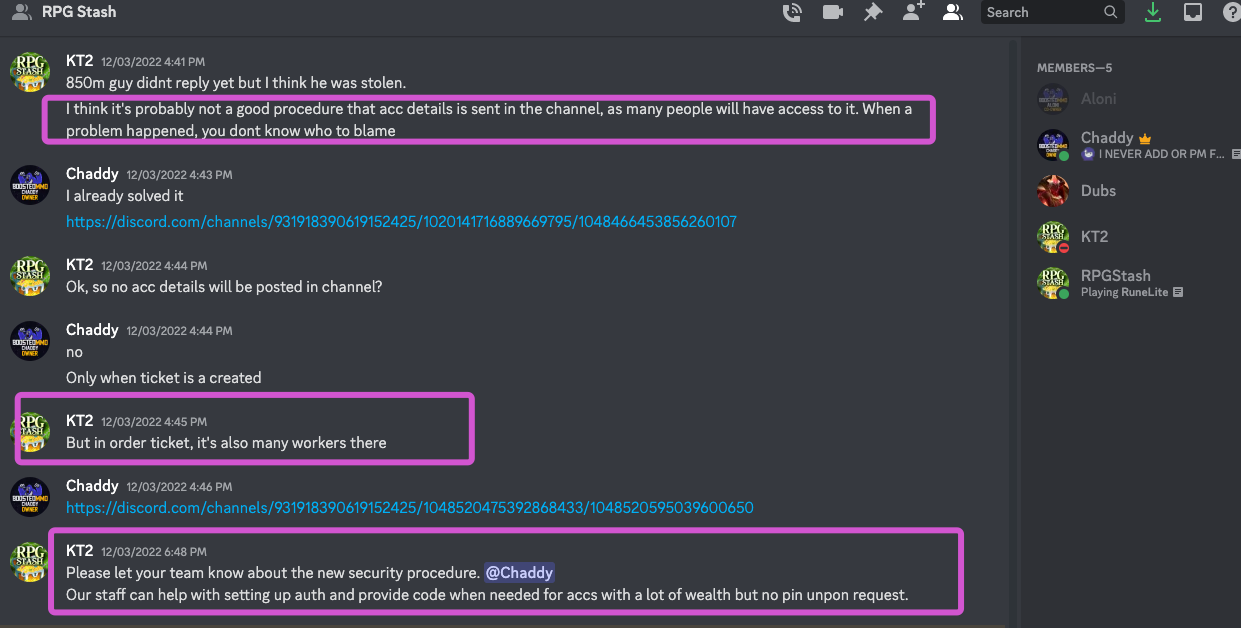The width and height of the screenshot is (1241, 628).
Task: Open first Discord channel link from Chaddy
Action: 401,222
